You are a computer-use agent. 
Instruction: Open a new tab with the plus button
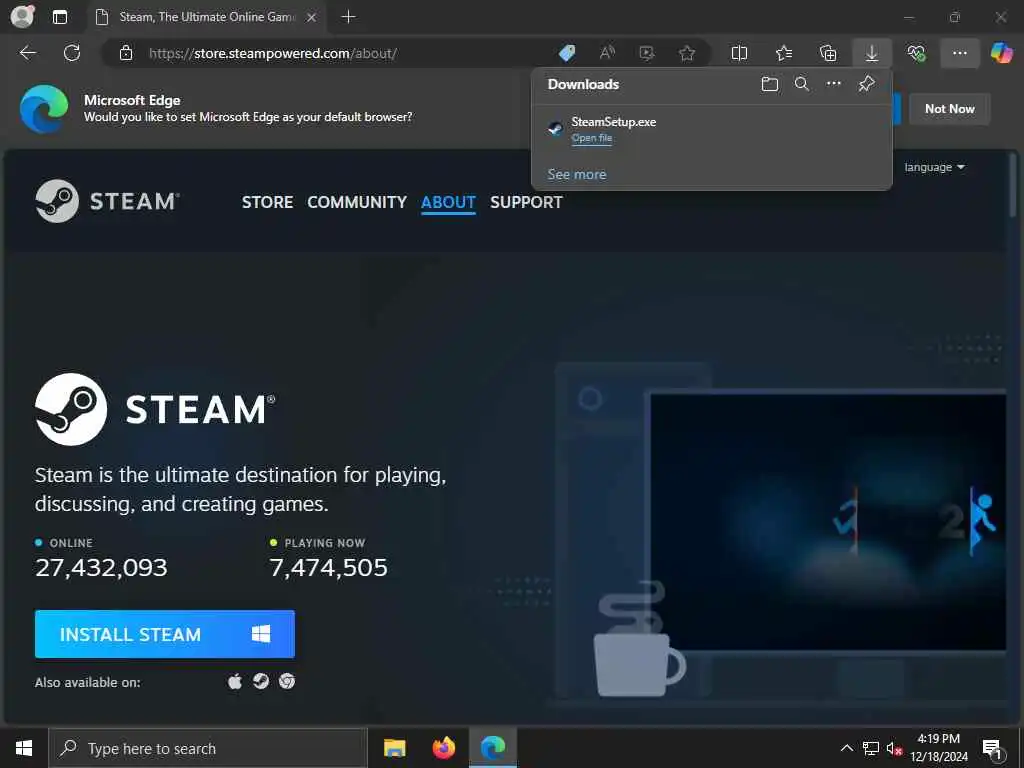[x=349, y=17]
